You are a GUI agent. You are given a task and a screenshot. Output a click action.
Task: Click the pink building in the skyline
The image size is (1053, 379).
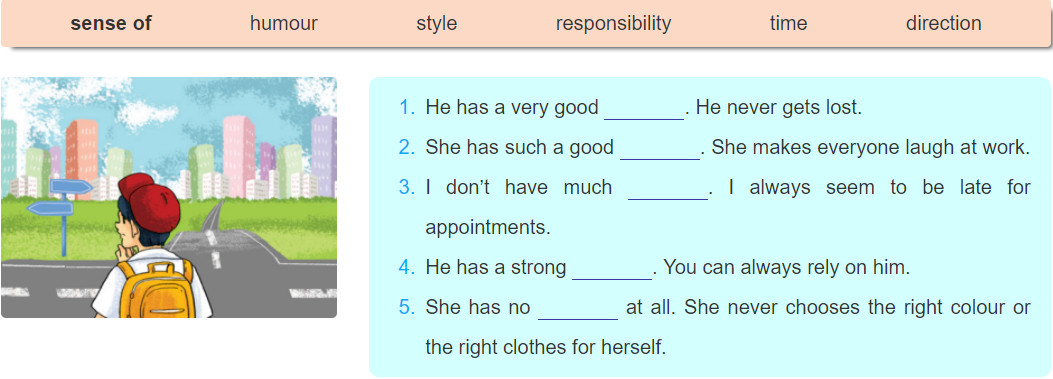239,156
